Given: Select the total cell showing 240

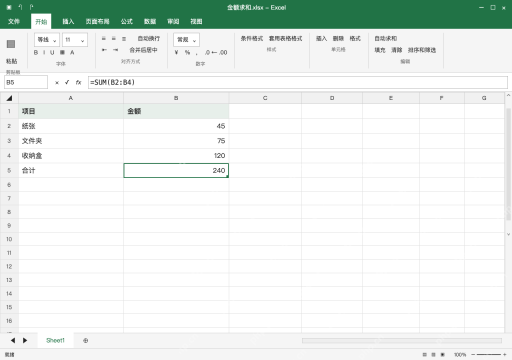Looking at the screenshot, I should coord(176,170).
